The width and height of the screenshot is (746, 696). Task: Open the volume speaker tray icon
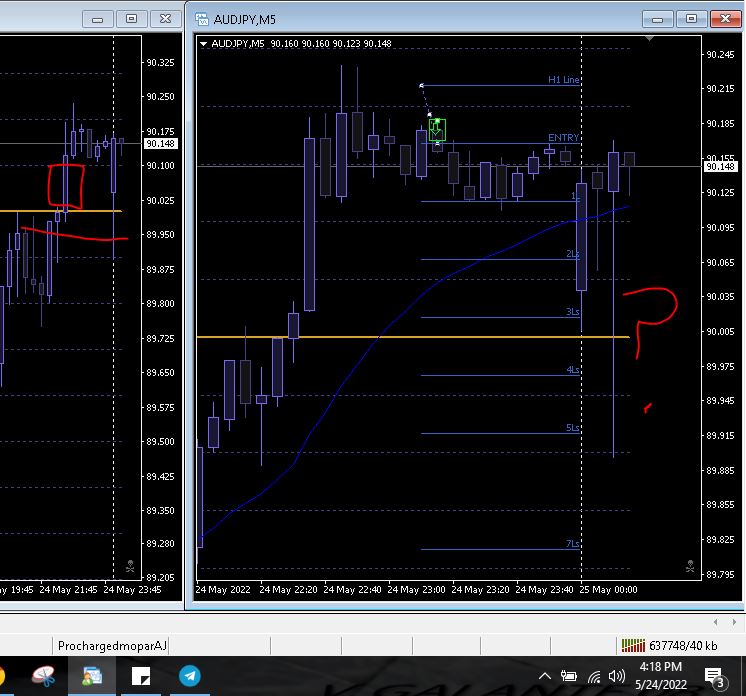pos(617,676)
